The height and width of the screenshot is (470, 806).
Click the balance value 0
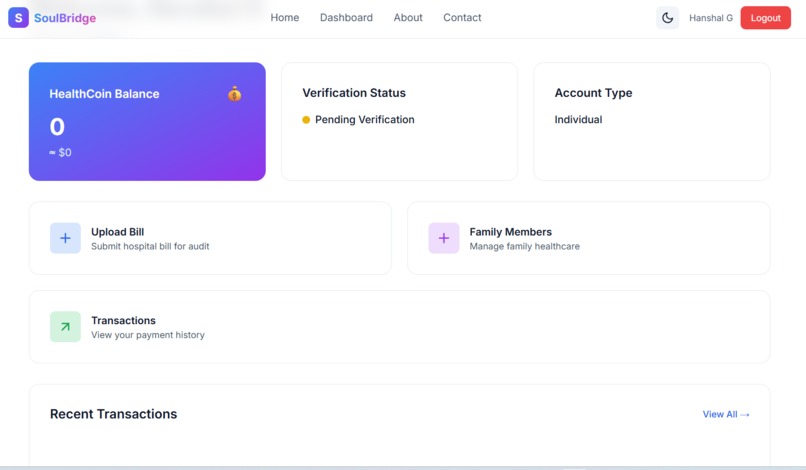pos(57,127)
